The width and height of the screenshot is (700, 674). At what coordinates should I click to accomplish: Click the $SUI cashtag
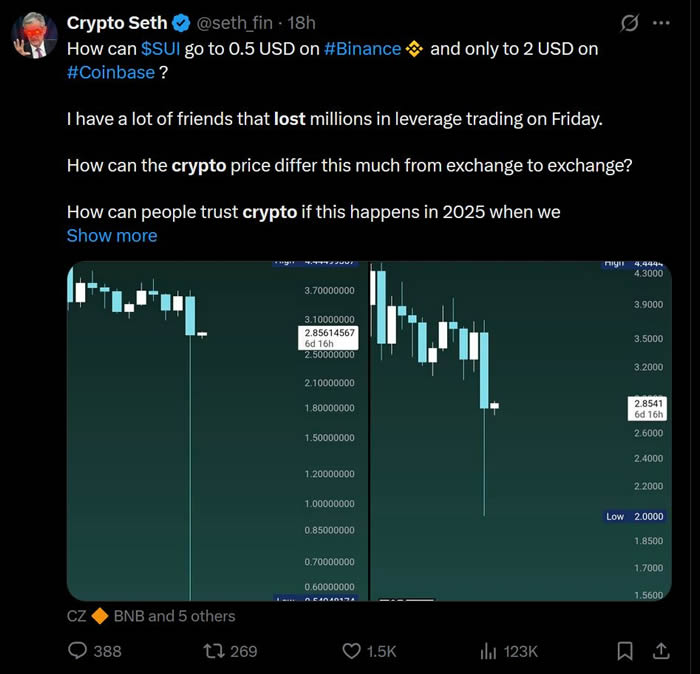160,48
